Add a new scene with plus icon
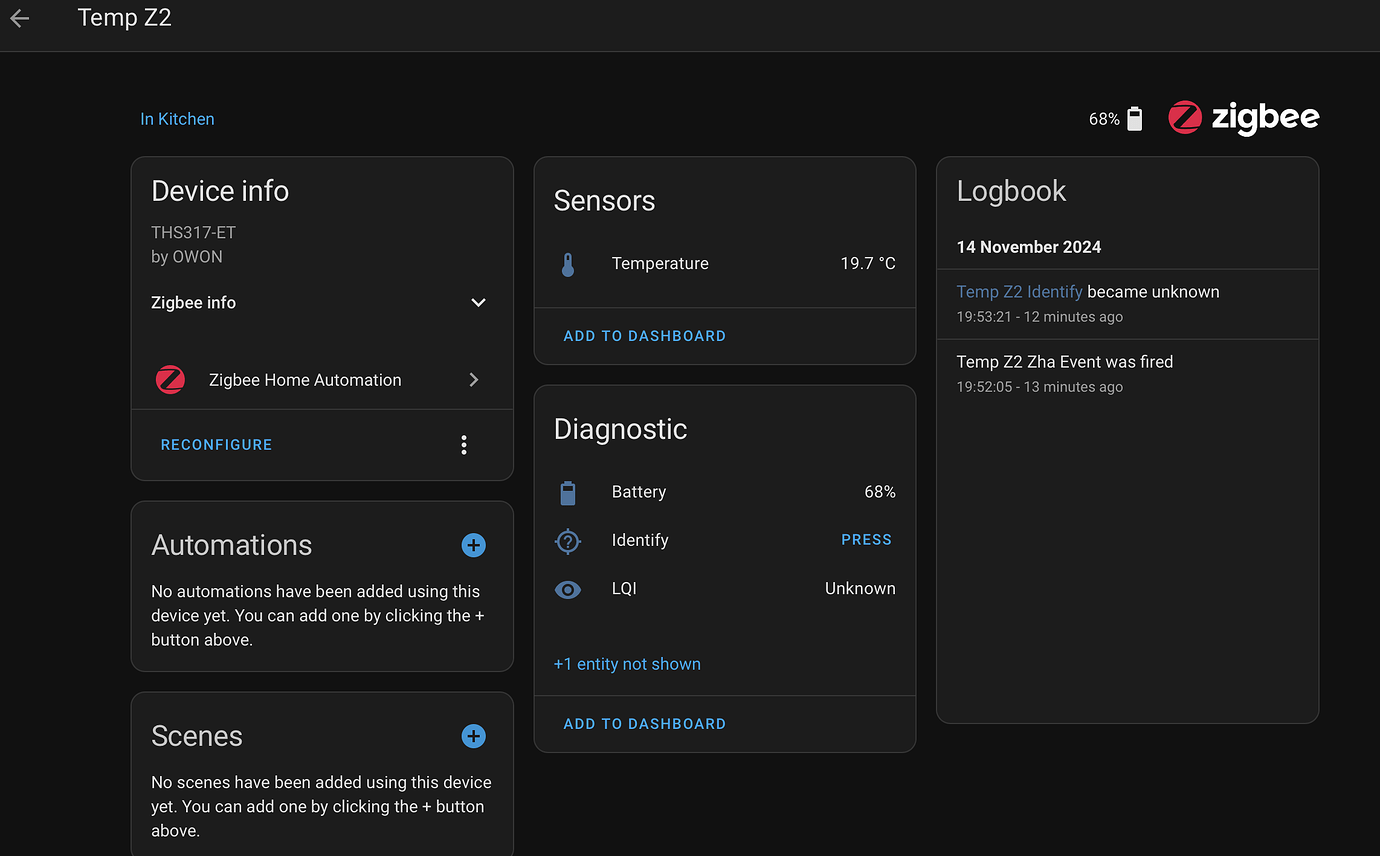This screenshot has height=856, width=1380. click(x=473, y=736)
